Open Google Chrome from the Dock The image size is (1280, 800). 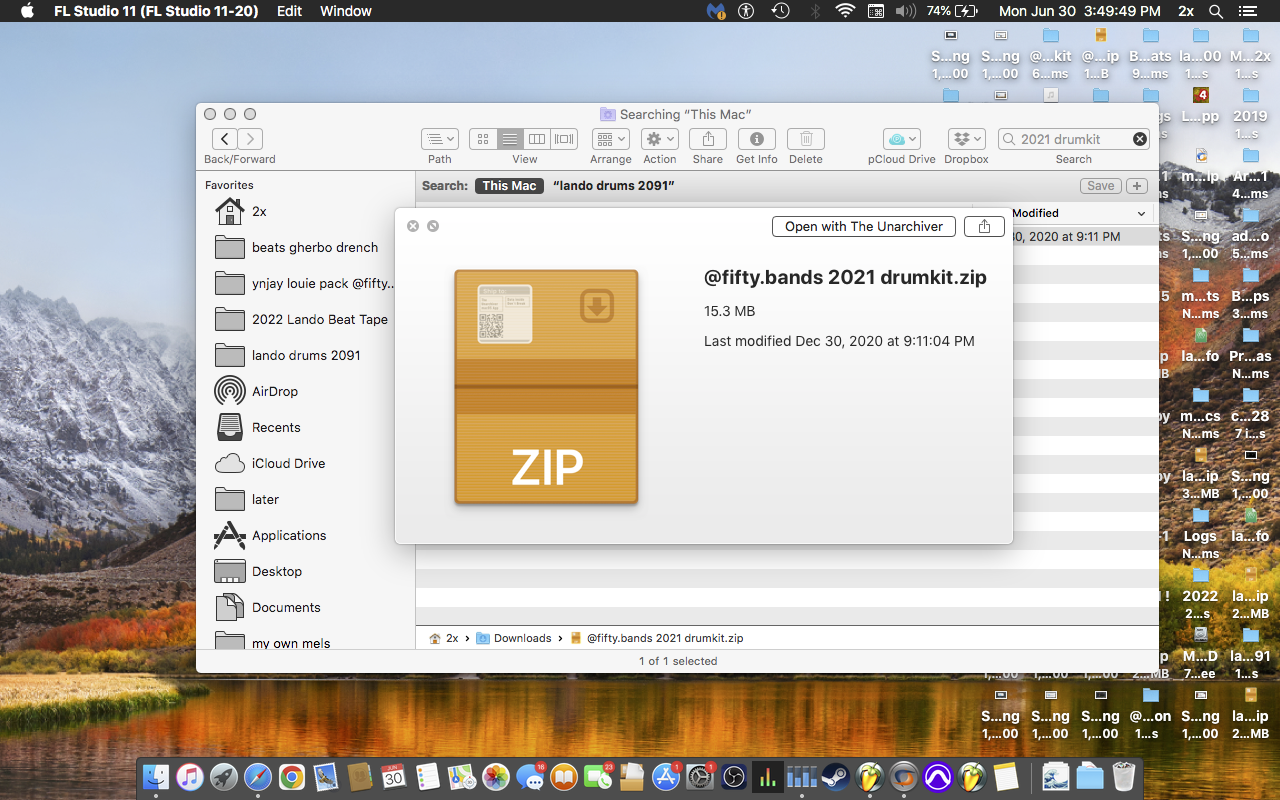pyautogui.click(x=292, y=776)
